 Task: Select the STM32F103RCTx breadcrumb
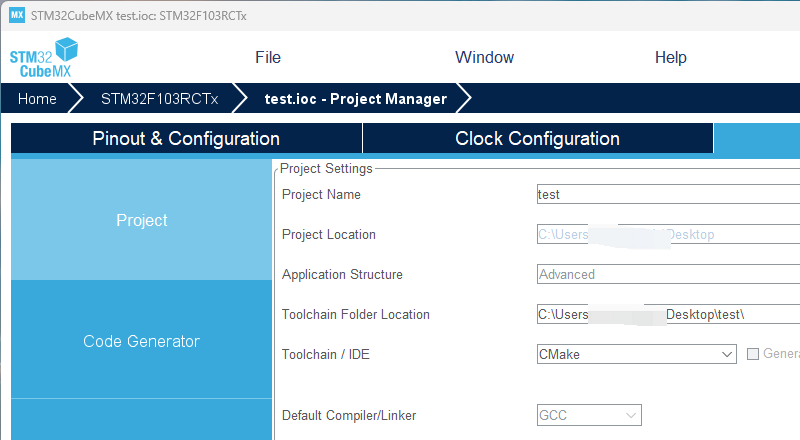(159, 99)
